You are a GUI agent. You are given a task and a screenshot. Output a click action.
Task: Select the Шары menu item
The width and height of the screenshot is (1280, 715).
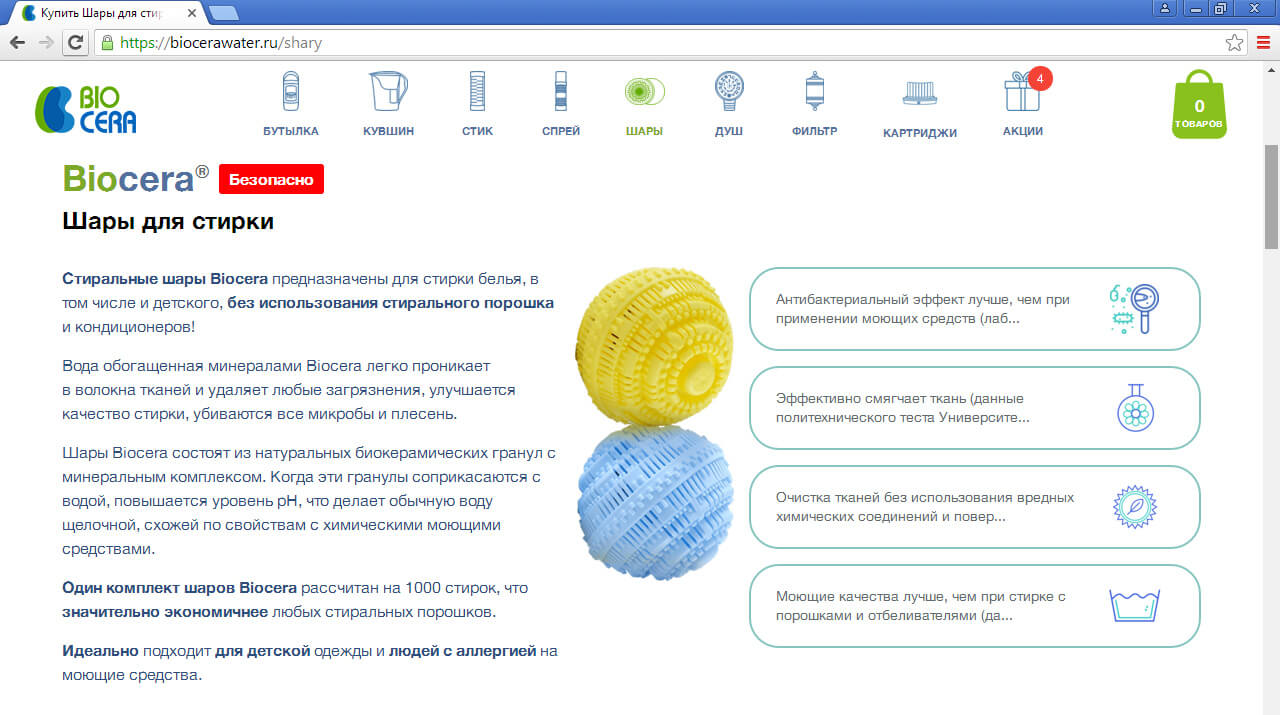coord(644,131)
